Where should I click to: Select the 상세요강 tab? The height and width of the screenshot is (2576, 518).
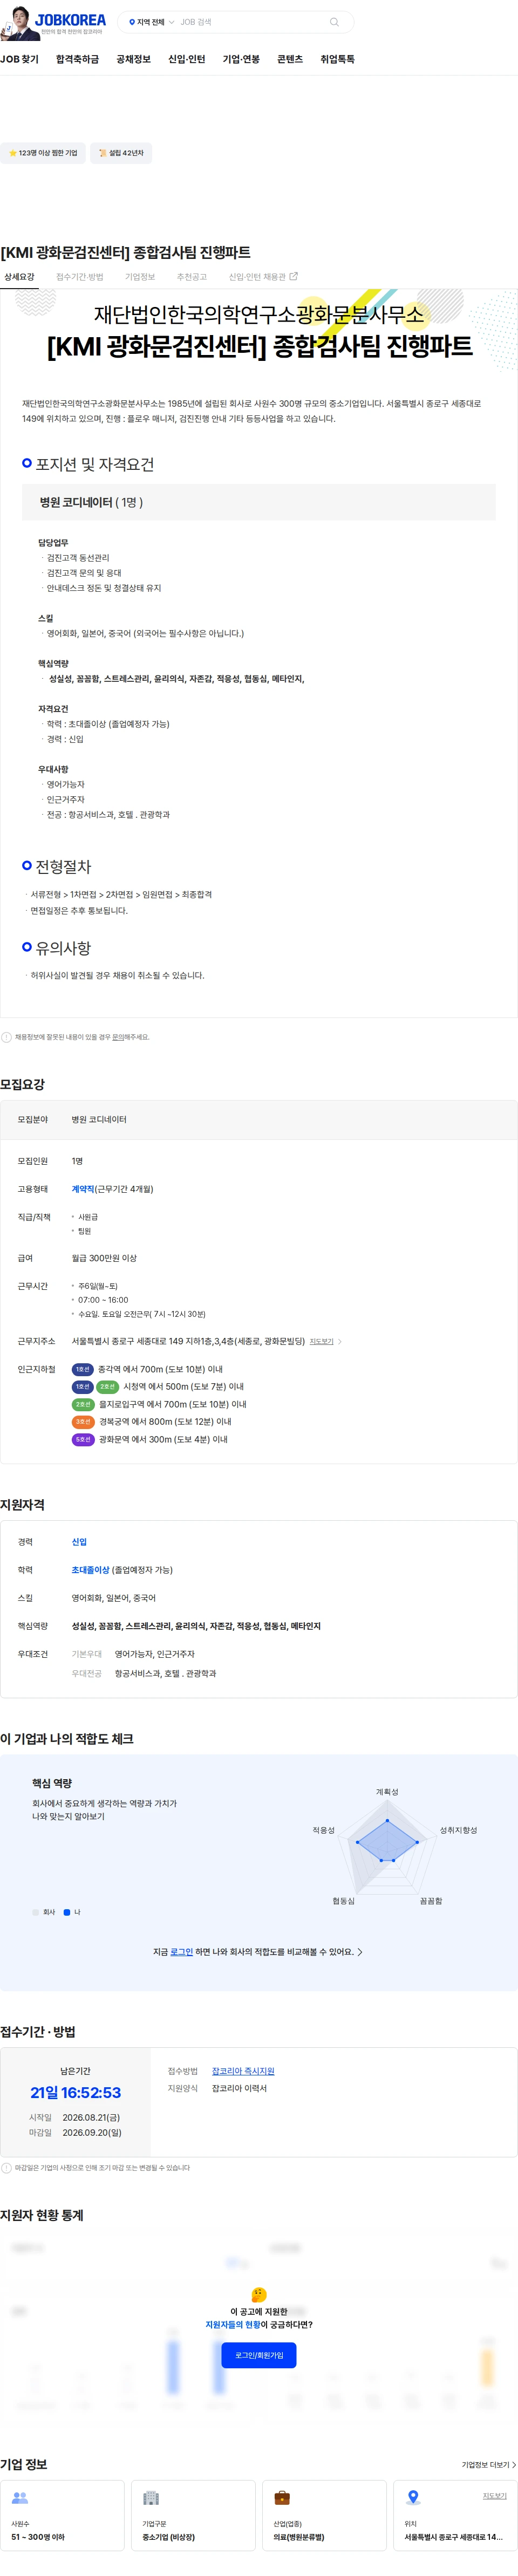pos(19,277)
